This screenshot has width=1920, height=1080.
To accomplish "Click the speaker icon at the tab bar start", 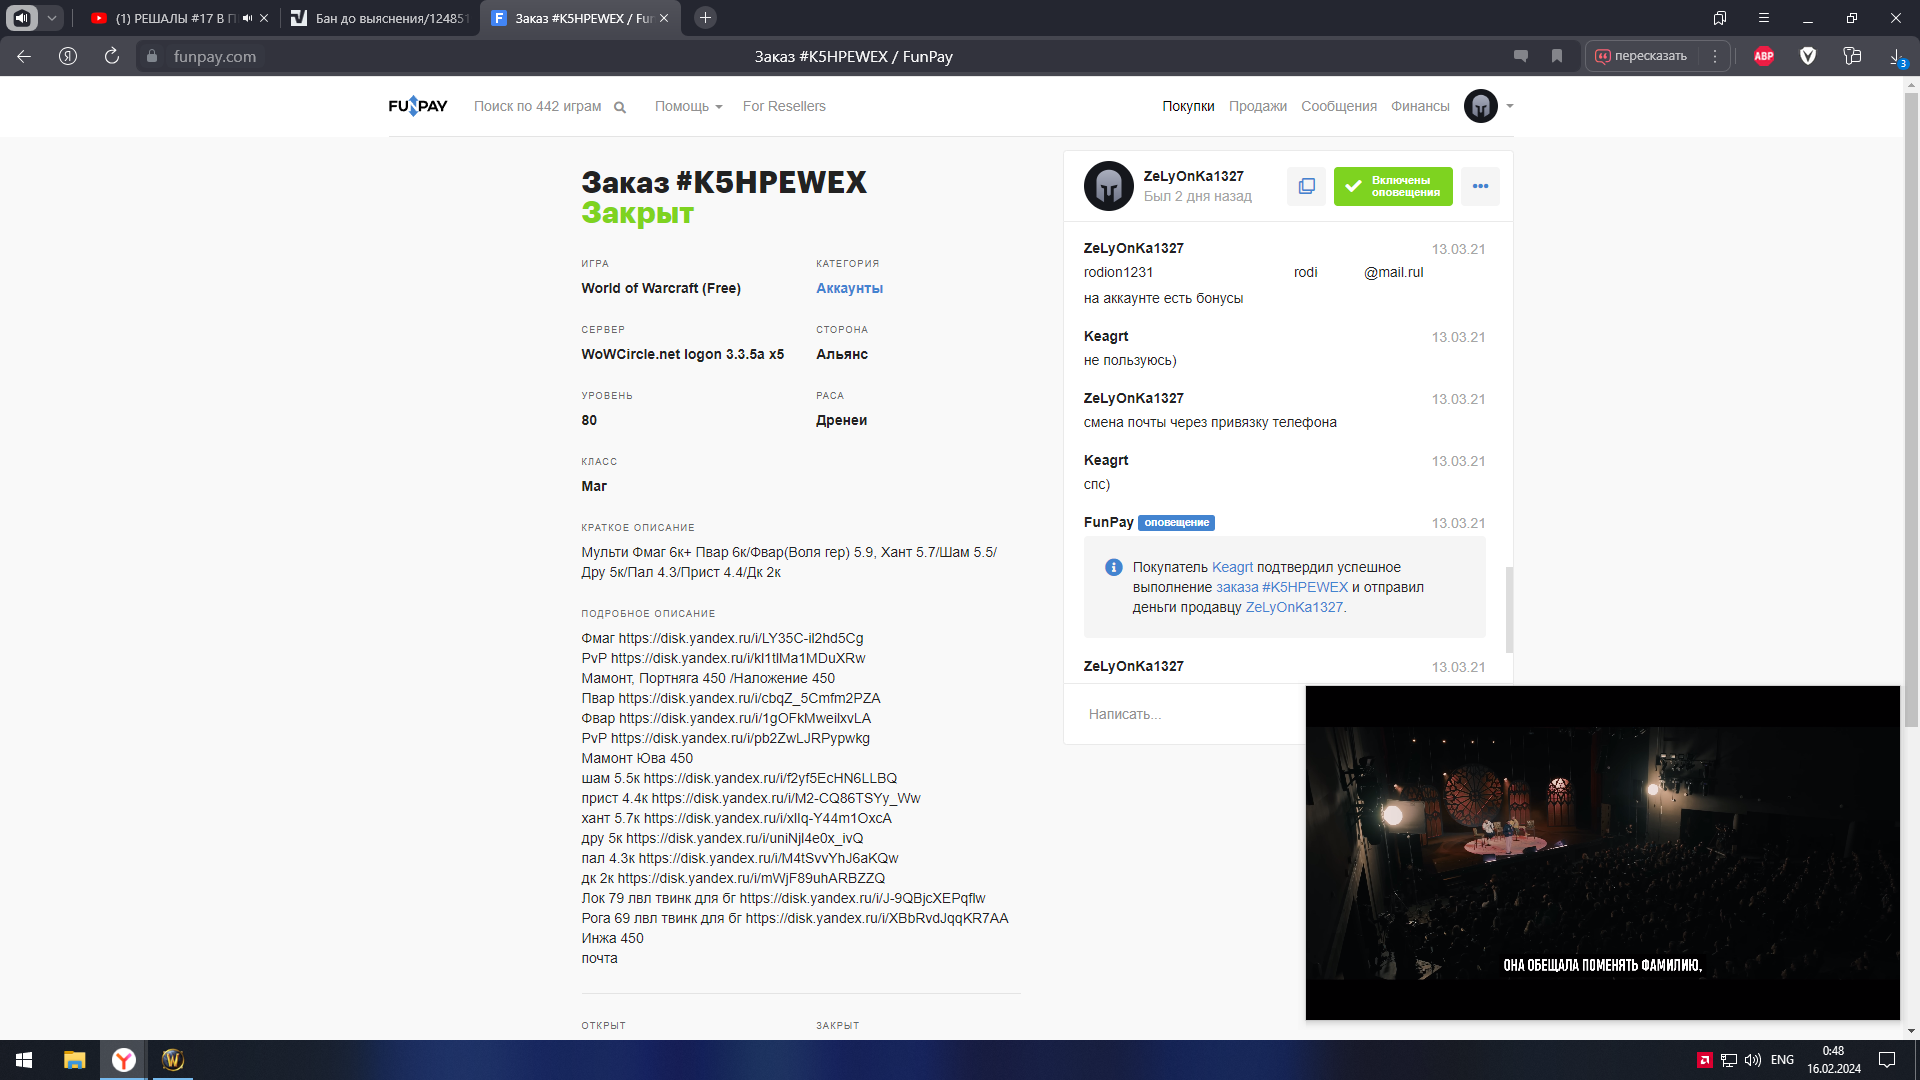I will [22, 18].
